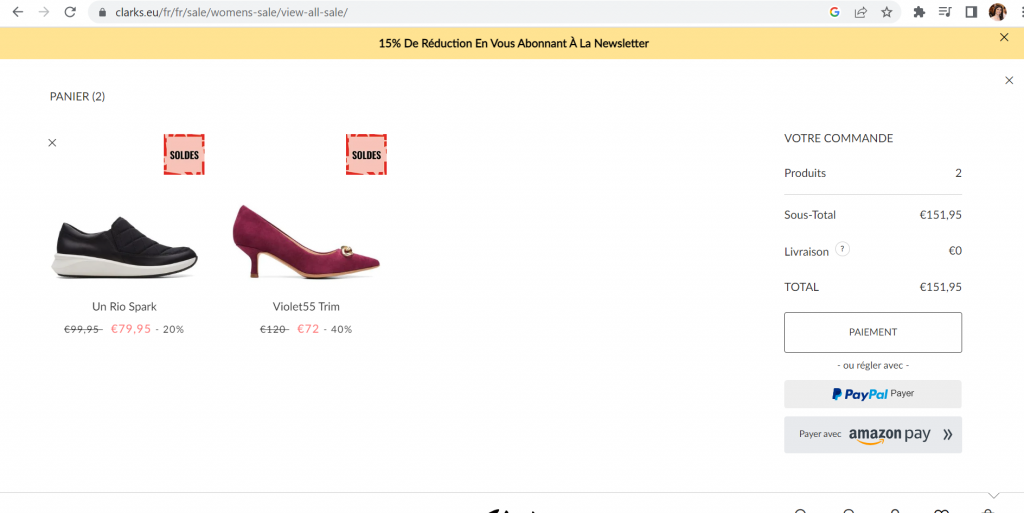This screenshot has width=1024, height=513.
Task: Remove Un Rio Spark from cart
Action: coord(52,143)
